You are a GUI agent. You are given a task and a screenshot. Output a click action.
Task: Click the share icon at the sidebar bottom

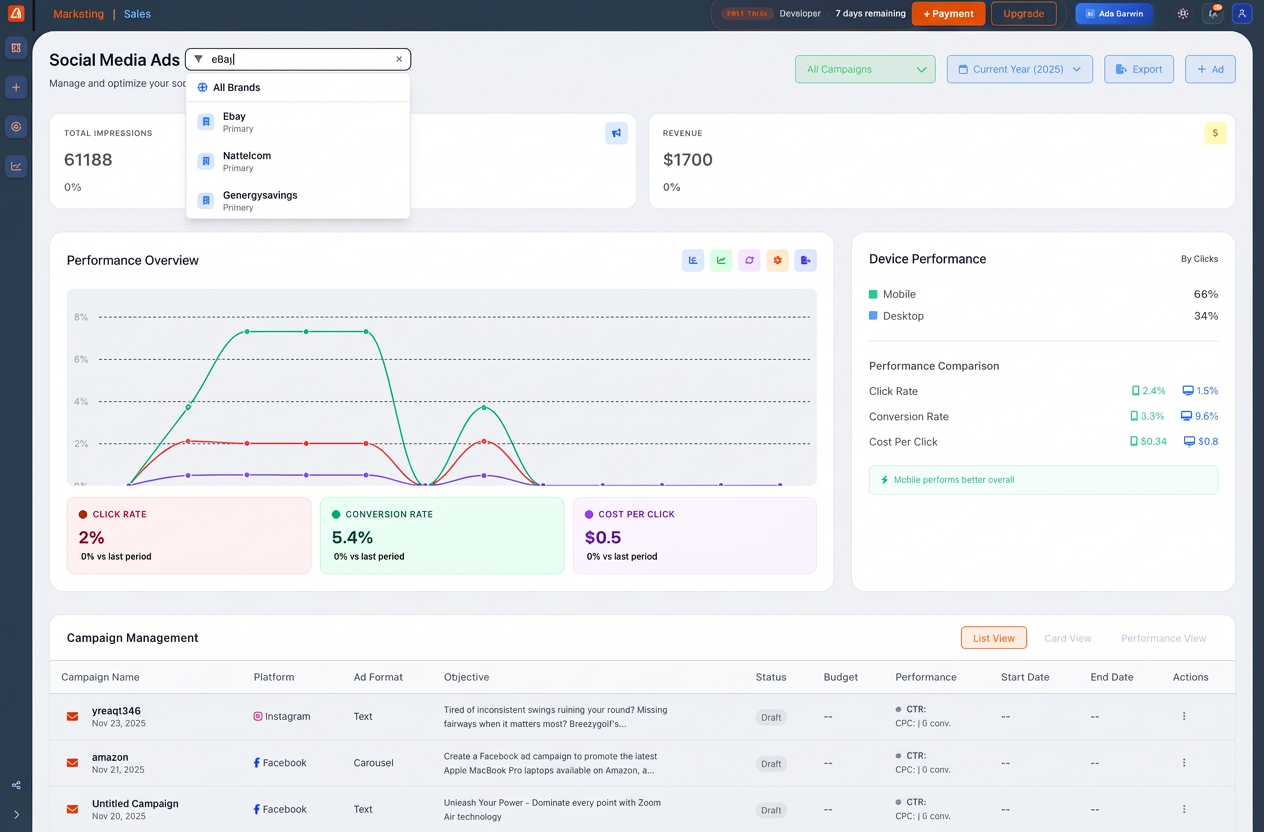[x=16, y=785]
